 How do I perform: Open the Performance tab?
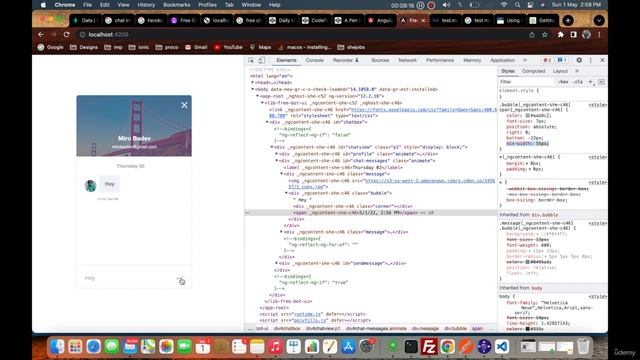pos(440,60)
